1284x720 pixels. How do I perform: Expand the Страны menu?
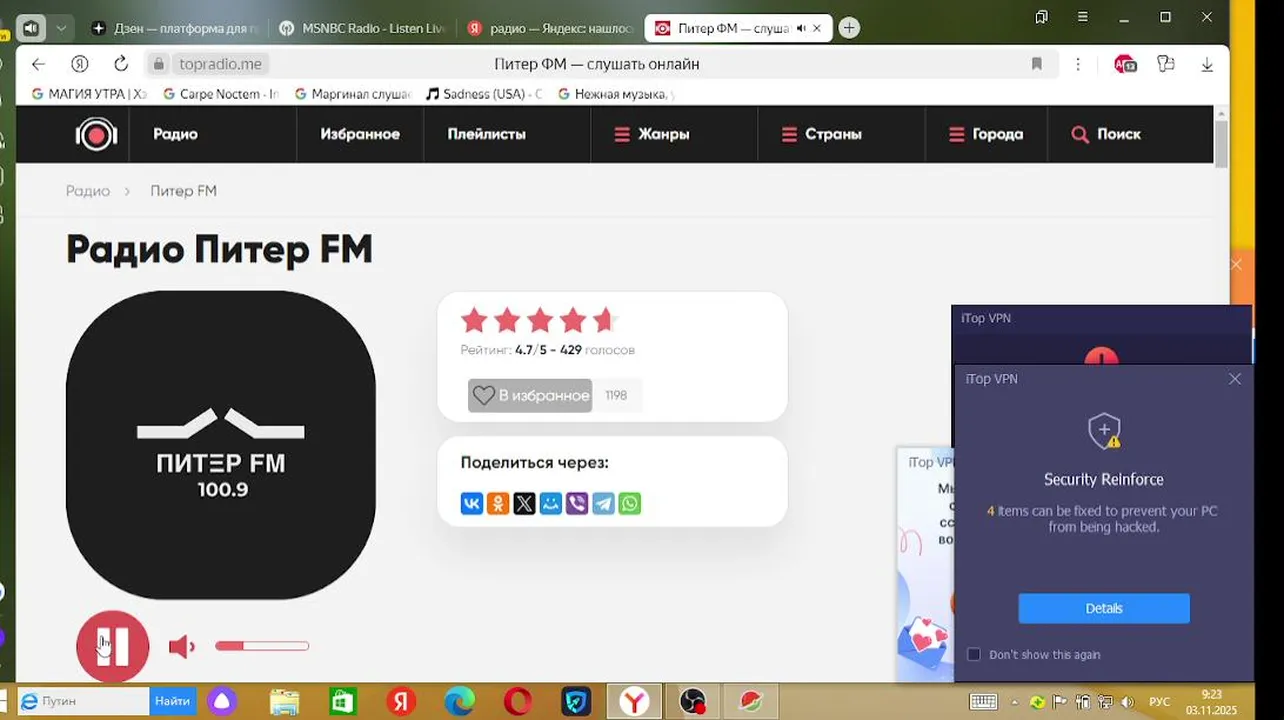coord(821,134)
